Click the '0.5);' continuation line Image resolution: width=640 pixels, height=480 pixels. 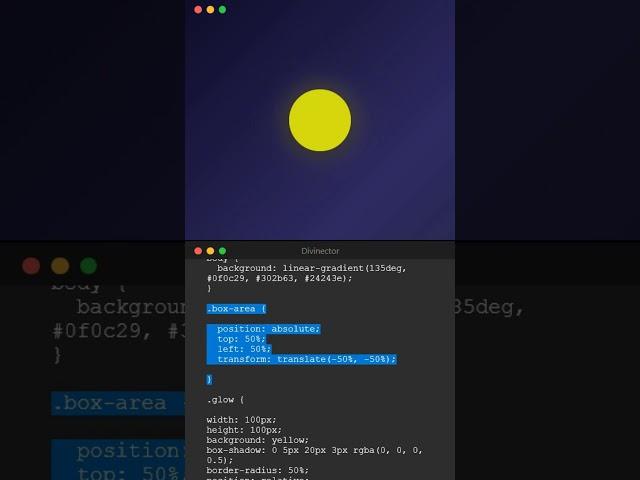pyautogui.click(x=220, y=460)
